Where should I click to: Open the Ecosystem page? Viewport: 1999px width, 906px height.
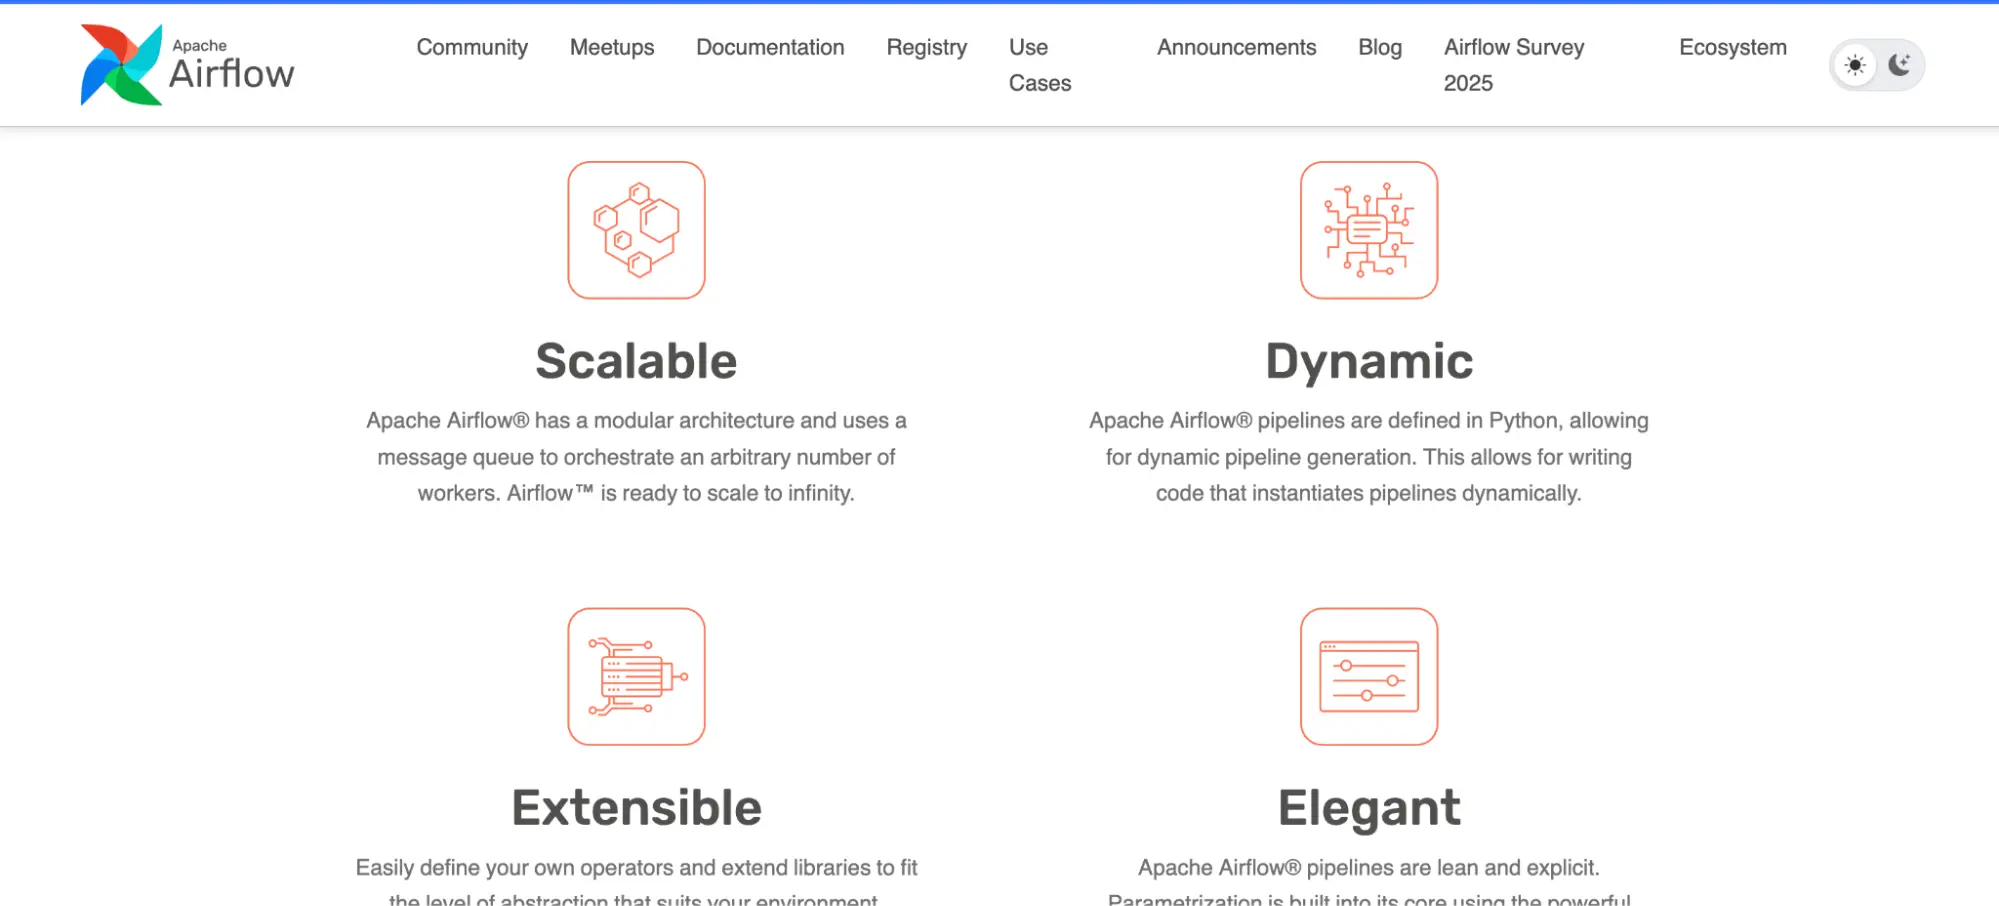click(1733, 47)
